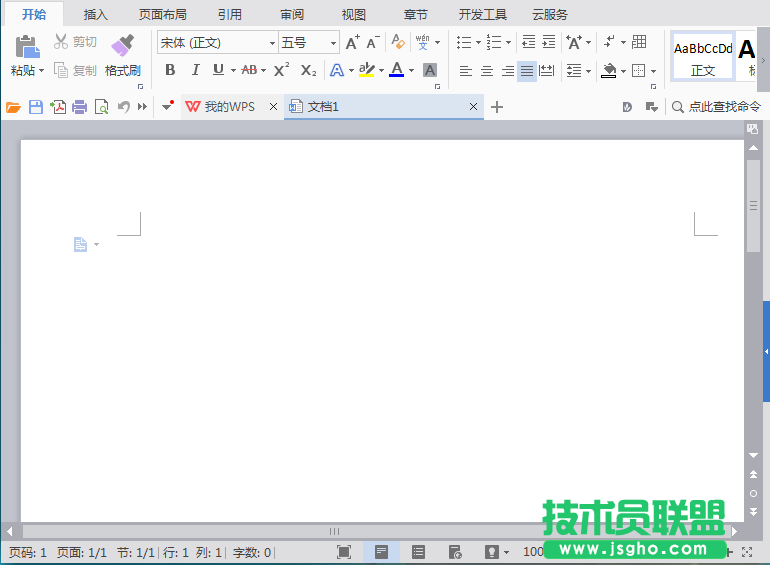Open the 章节 Chapter tab
This screenshot has width=770, height=565.
point(415,15)
